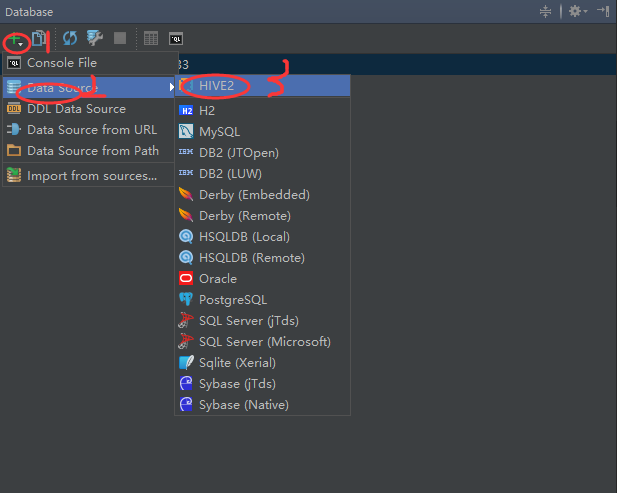The height and width of the screenshot is (493, 617).
Task: Select SQL Server (jTds) entry
Action: pos(262,321)
